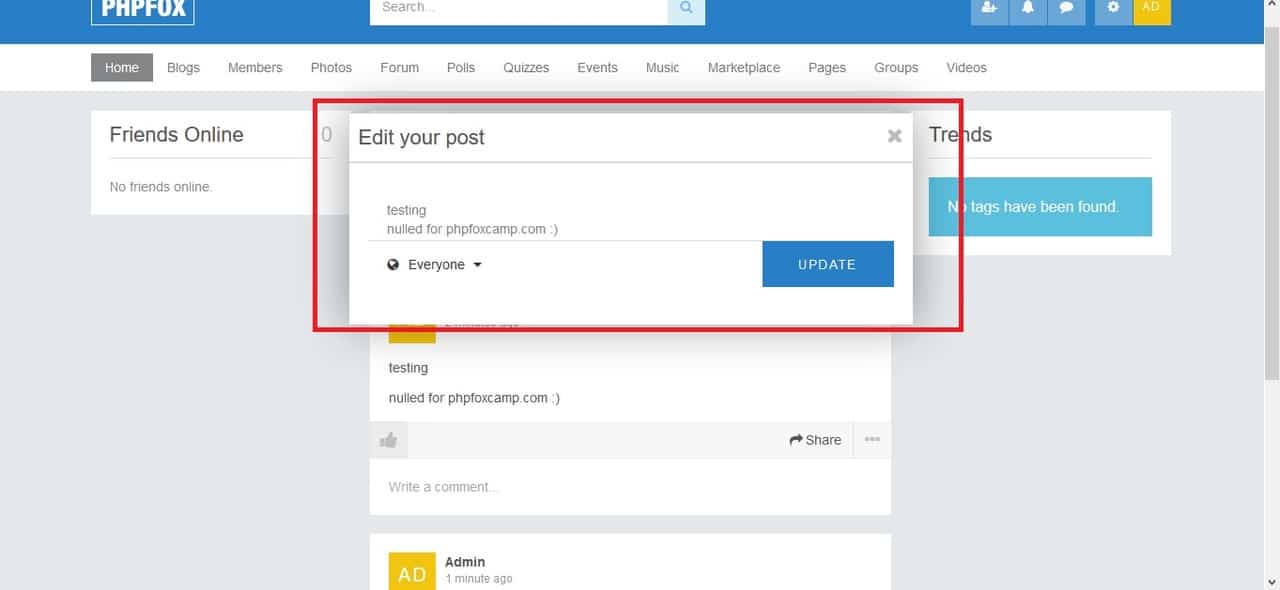Click 'No friends online.' text

[x=161, y=187]
